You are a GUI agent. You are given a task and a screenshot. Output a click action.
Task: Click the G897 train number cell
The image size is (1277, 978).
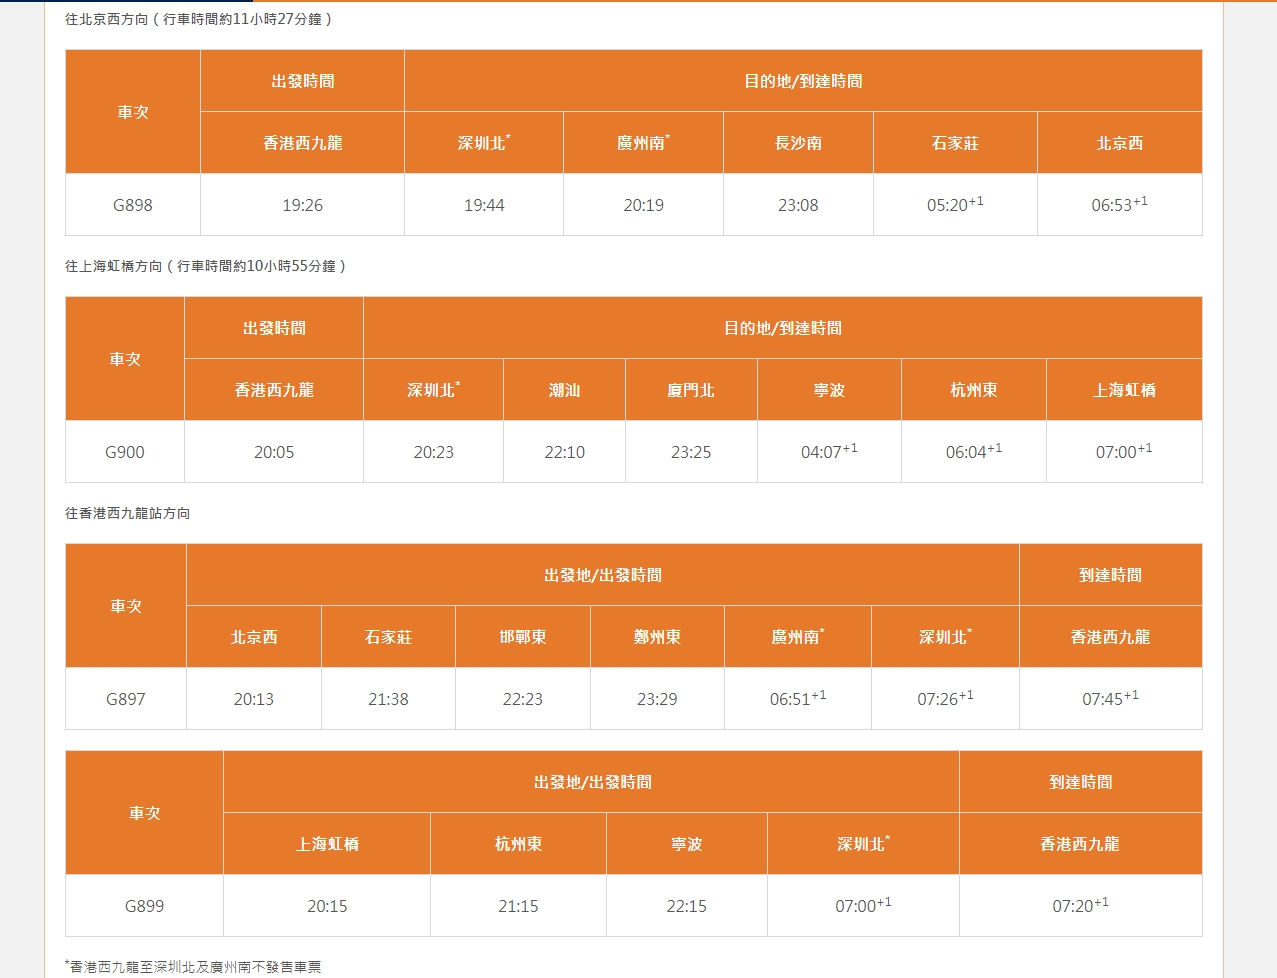tap(126, 699)
